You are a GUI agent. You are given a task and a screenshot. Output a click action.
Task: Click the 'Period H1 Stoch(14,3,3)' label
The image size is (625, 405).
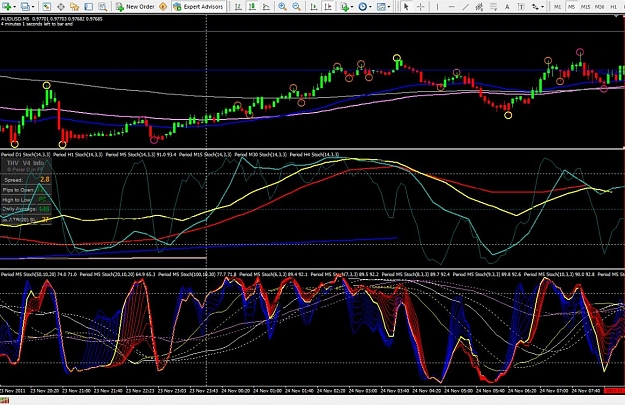pos(78,154)
